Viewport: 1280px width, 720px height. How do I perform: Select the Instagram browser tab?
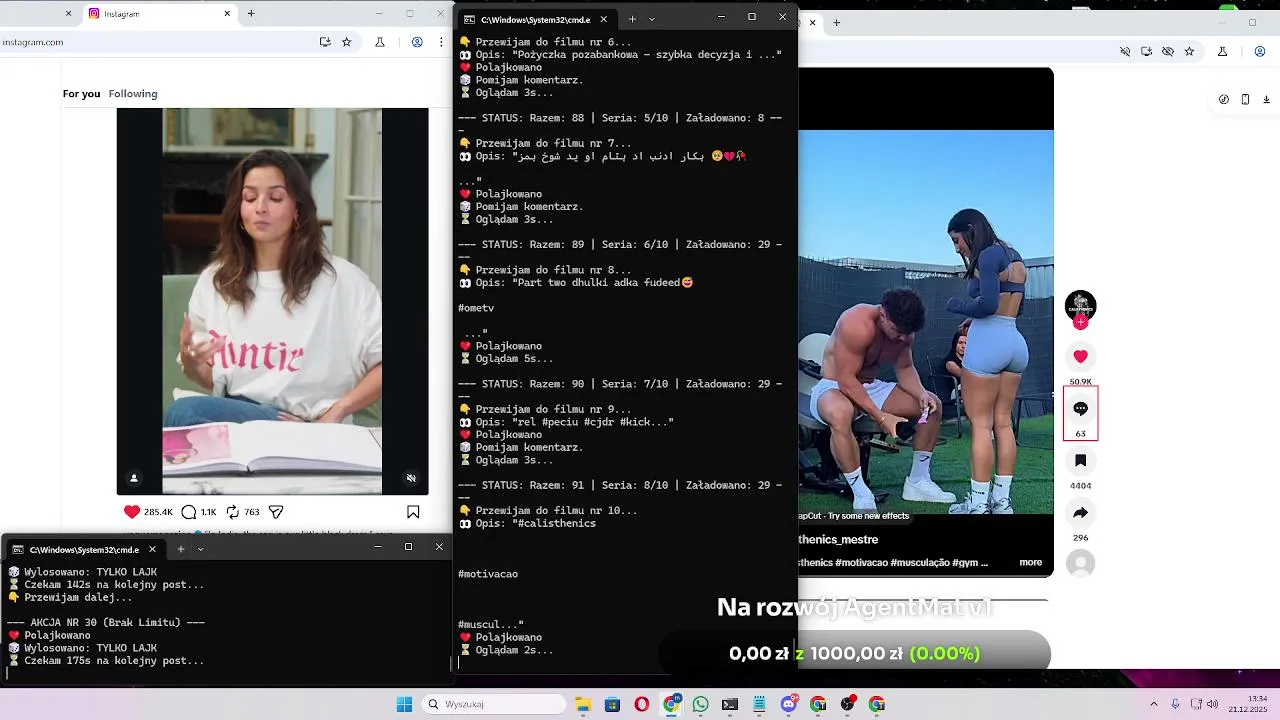pyautogui.click(x=160, y=14)
